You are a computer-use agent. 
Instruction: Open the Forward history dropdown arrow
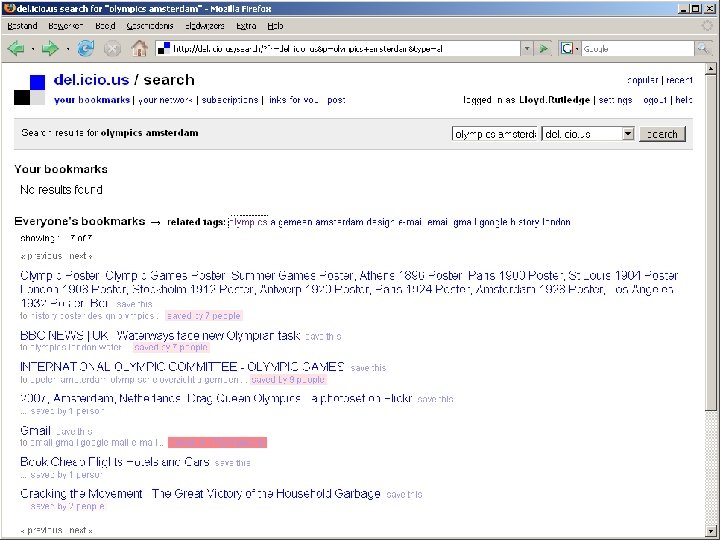coord(68,49)
